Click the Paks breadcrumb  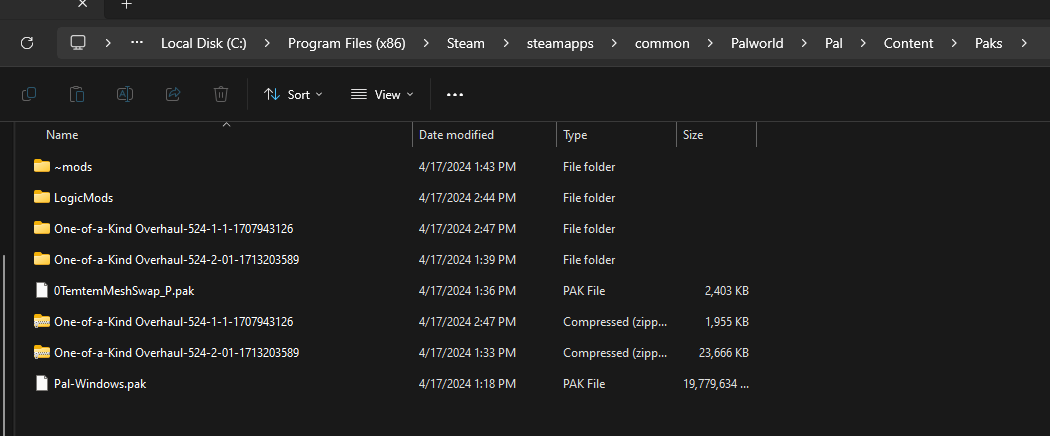click(x=988, y=44)
